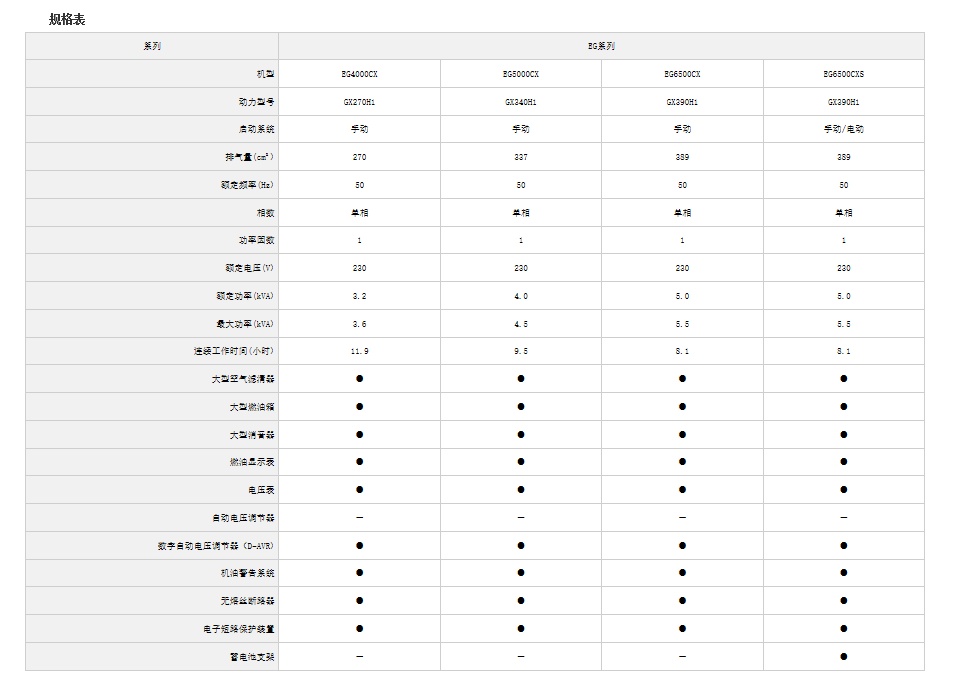
Task: Select the 机型 row label
Action: pyautogui.click(x=265, y=74)
